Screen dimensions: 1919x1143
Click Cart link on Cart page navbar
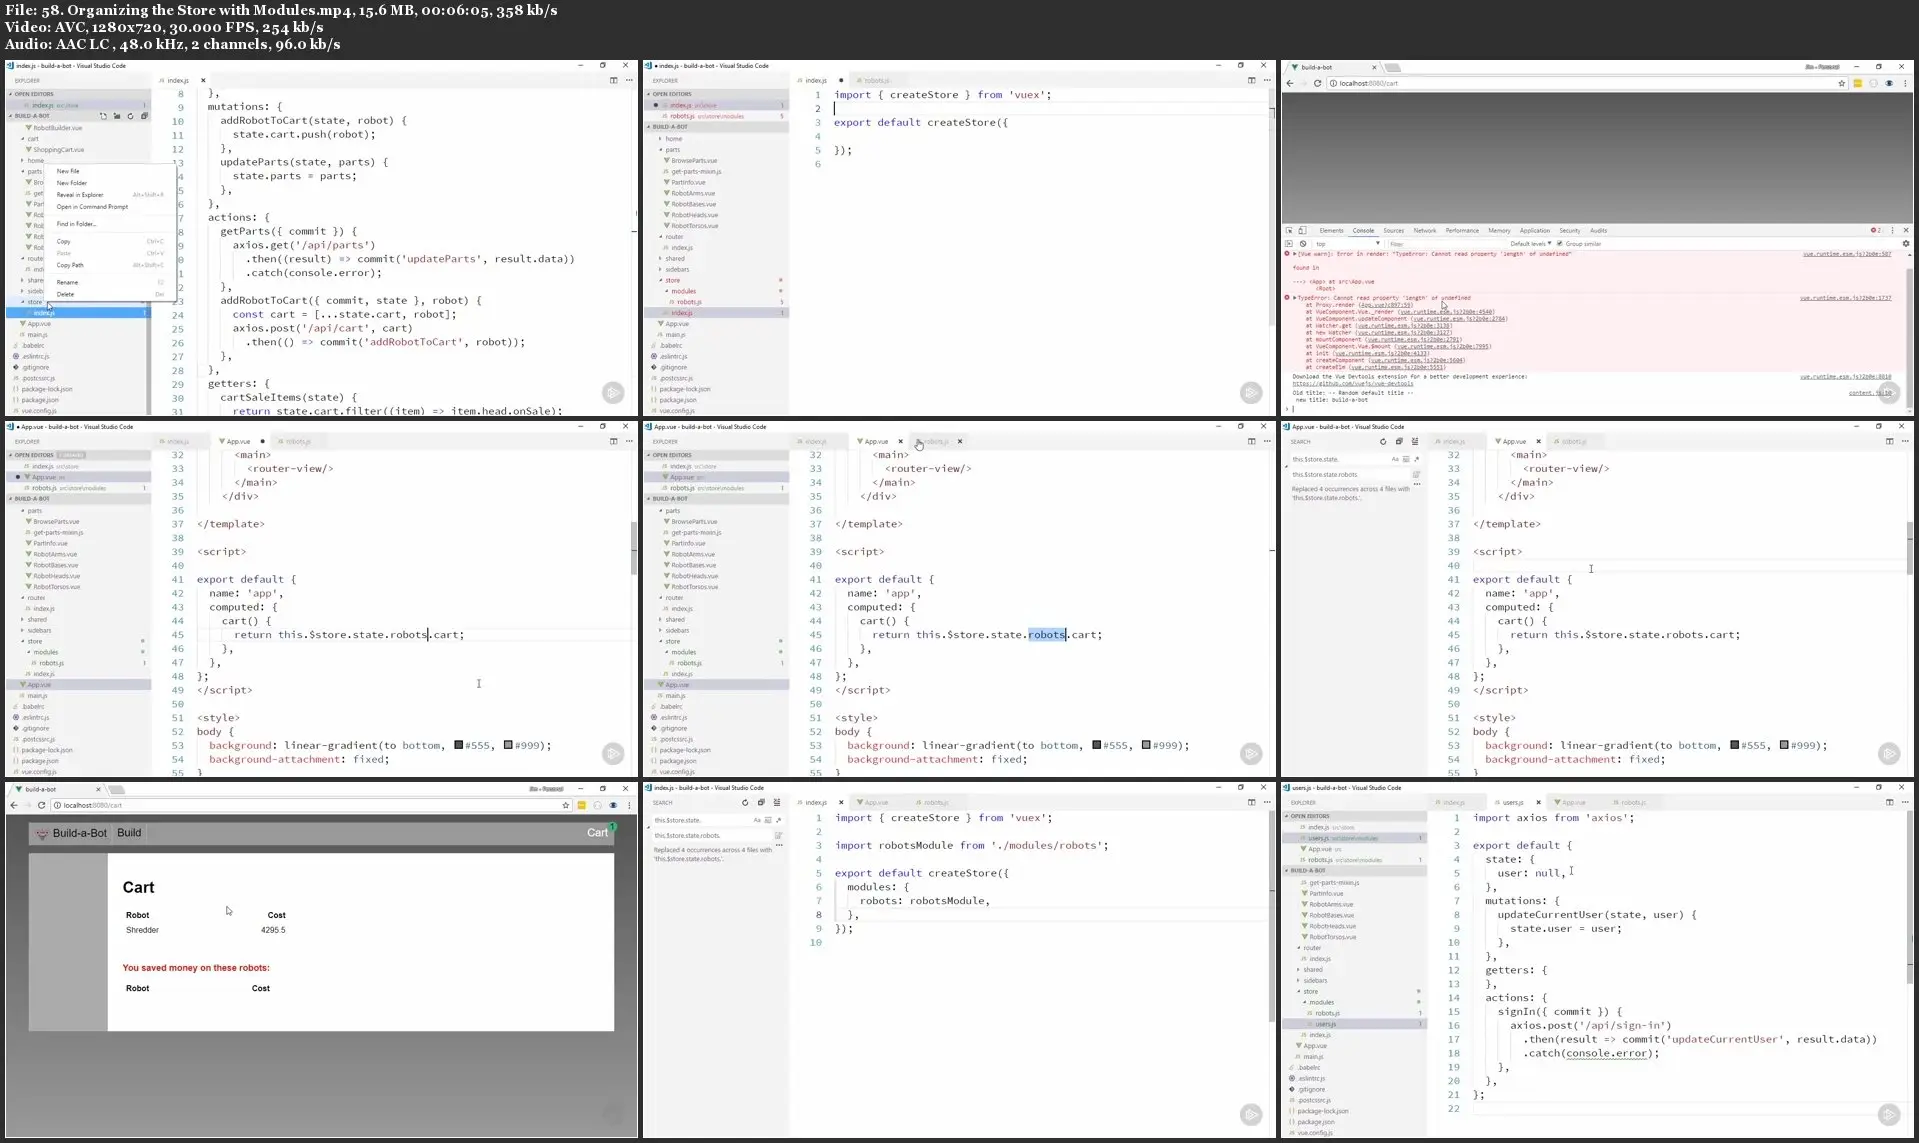pos(597,832)
